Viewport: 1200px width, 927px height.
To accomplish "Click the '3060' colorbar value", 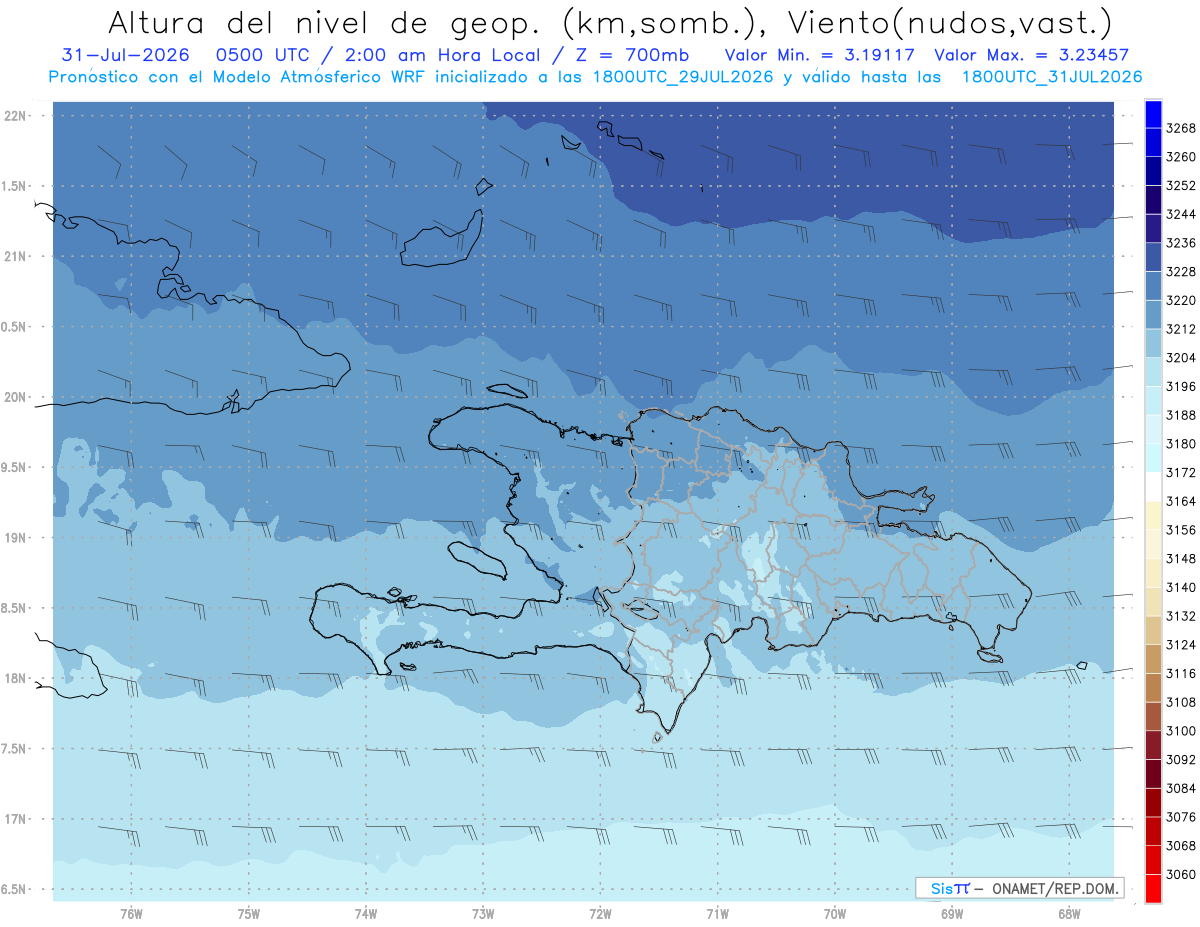I will coord(1181,874).
